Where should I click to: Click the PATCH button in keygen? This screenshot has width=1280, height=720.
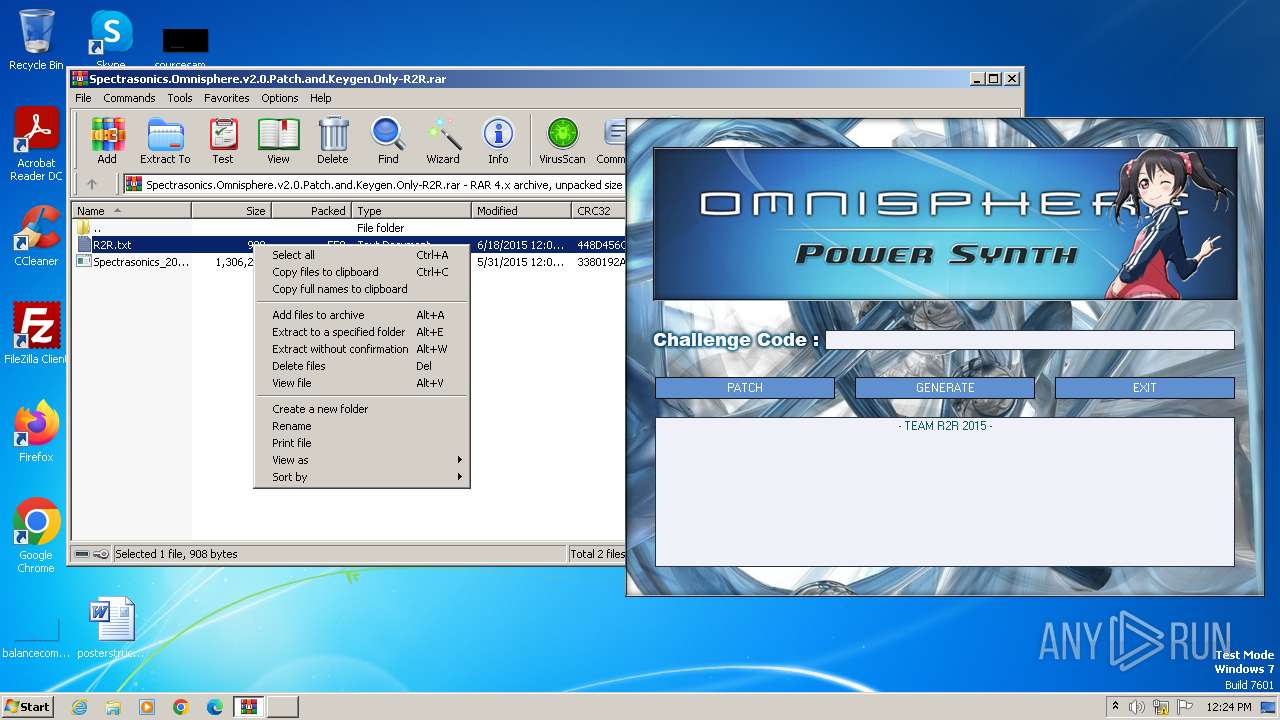pos(745,388)
